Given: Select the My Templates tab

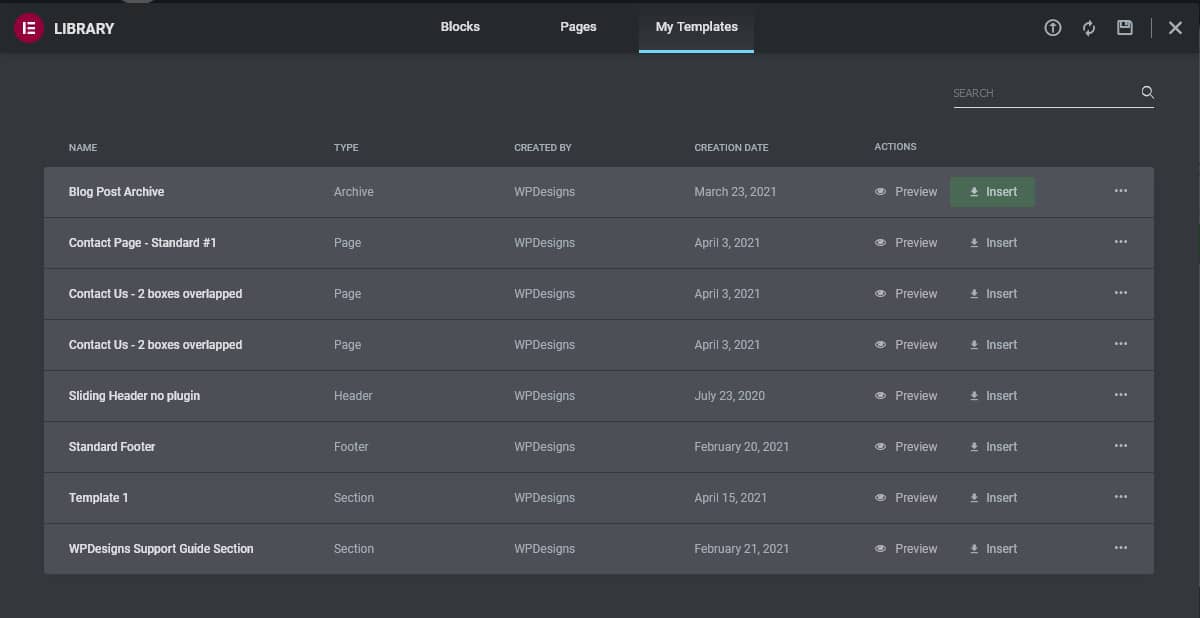Looking at the screenshot, I should tap(696, 27).
